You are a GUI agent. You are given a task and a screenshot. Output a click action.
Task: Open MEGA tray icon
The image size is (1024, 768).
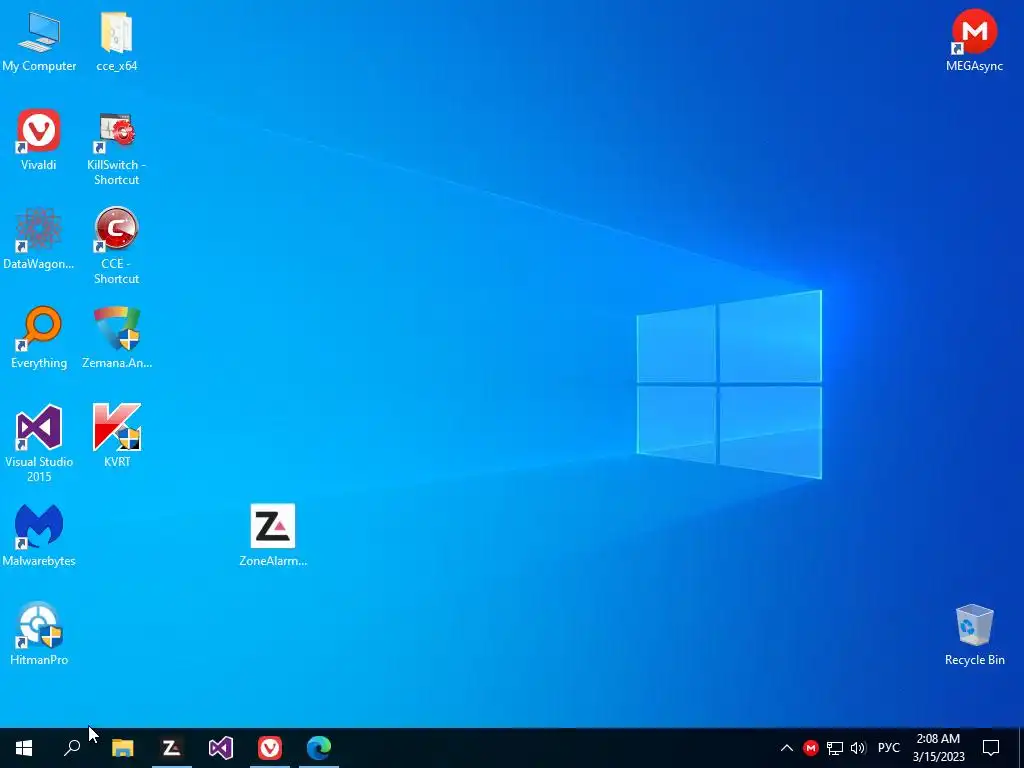coord(810,748)
